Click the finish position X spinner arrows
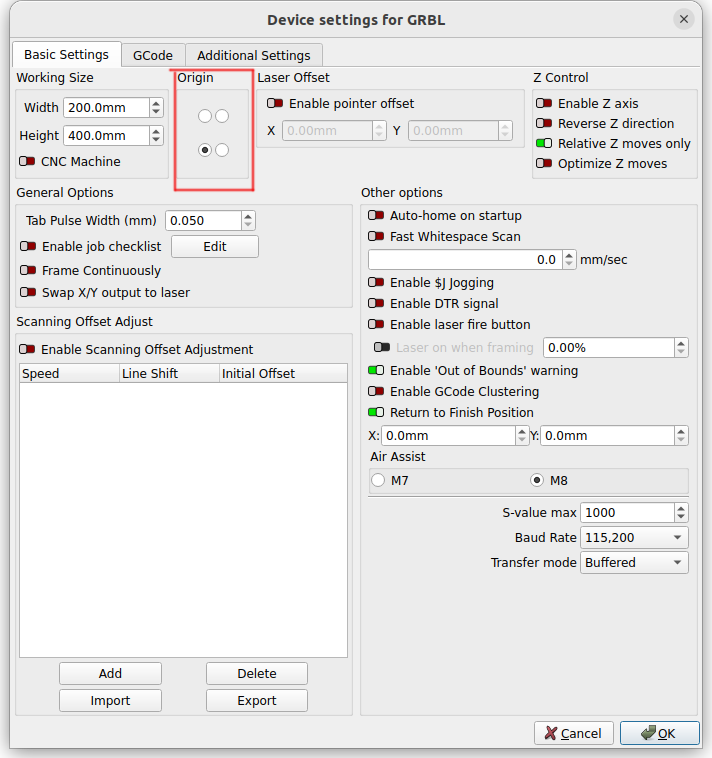This screenshot has height=758, width=712. (522, 436)
